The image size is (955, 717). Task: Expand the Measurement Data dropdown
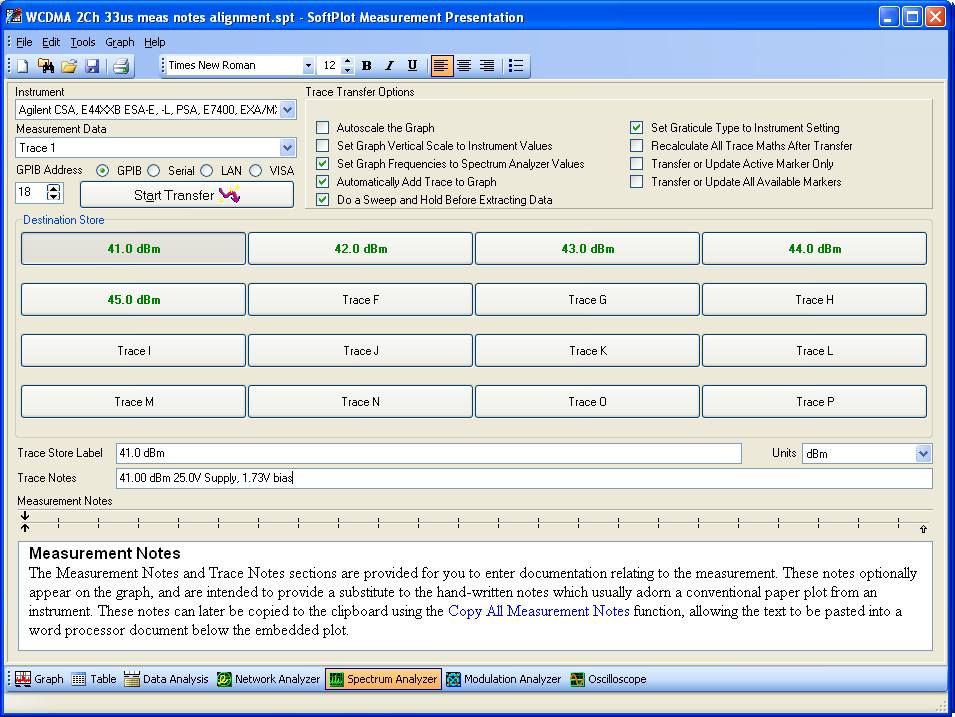tap(288, 148)
